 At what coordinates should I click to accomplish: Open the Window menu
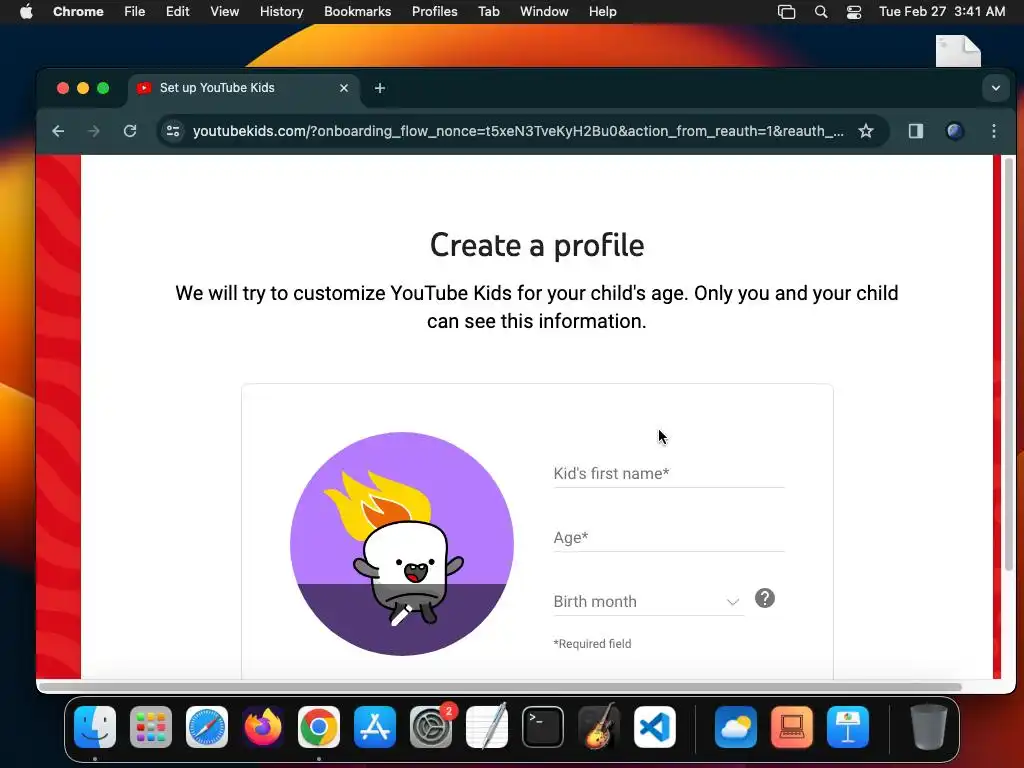point(544,12)
